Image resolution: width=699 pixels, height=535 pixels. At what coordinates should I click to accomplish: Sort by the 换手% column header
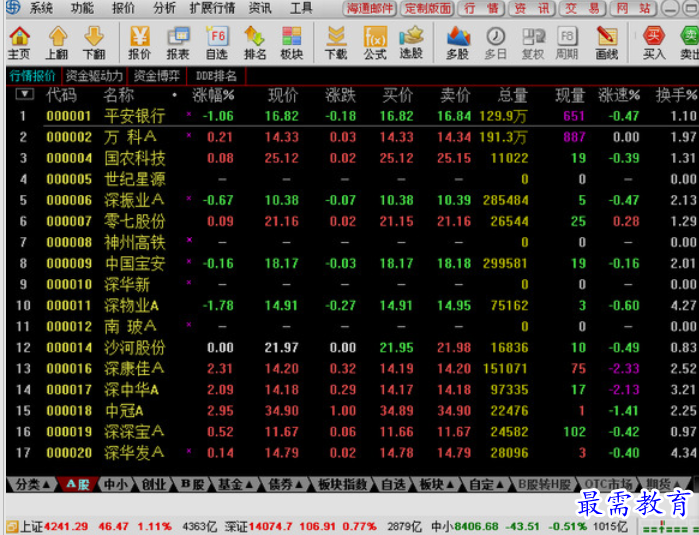pyautogui.click(x=676, y=95)
